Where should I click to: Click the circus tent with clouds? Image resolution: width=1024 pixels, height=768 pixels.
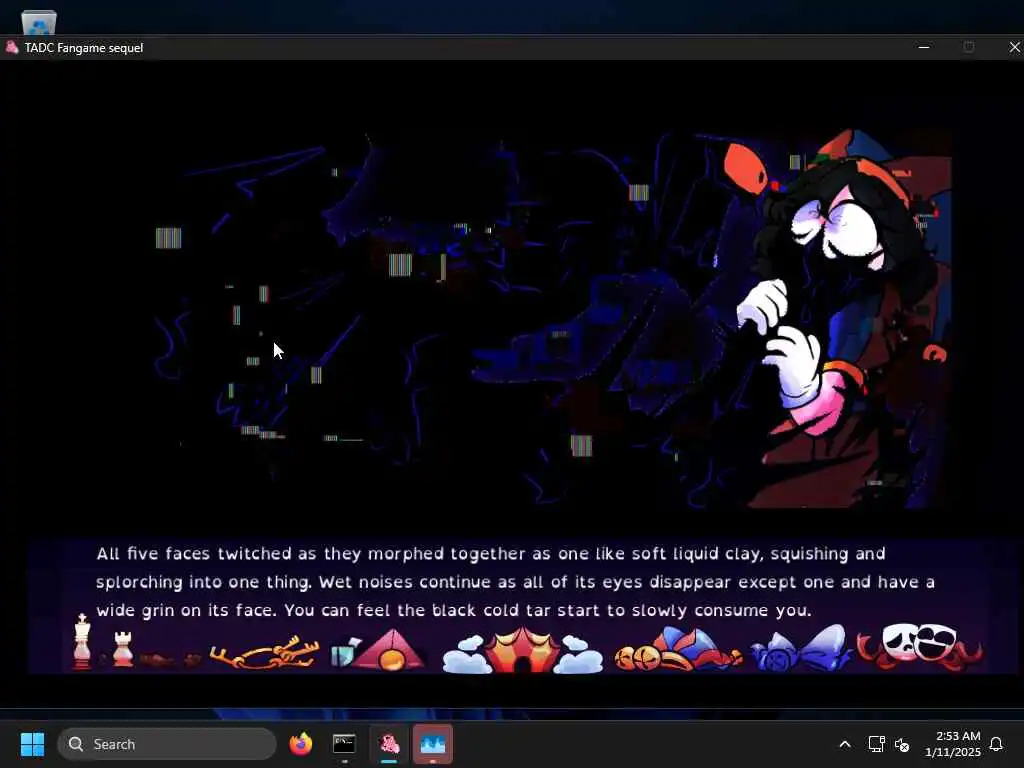tap(522, 650)
